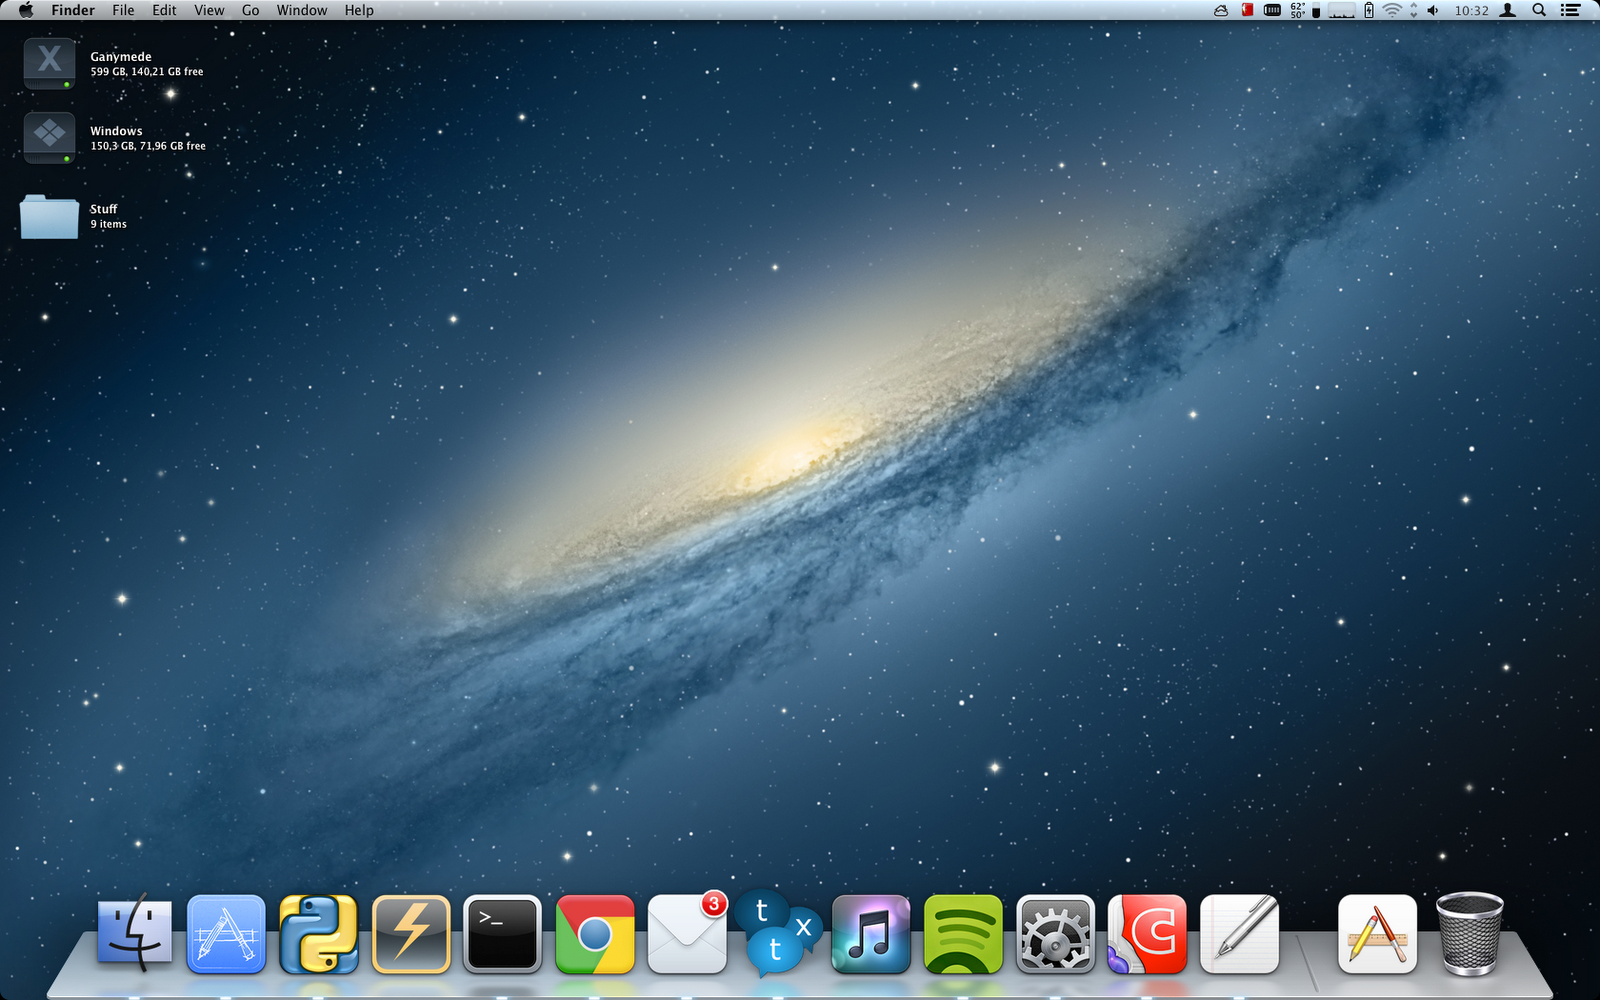Click the cloud weather icon in menu bar

[x=1221, y=10]
